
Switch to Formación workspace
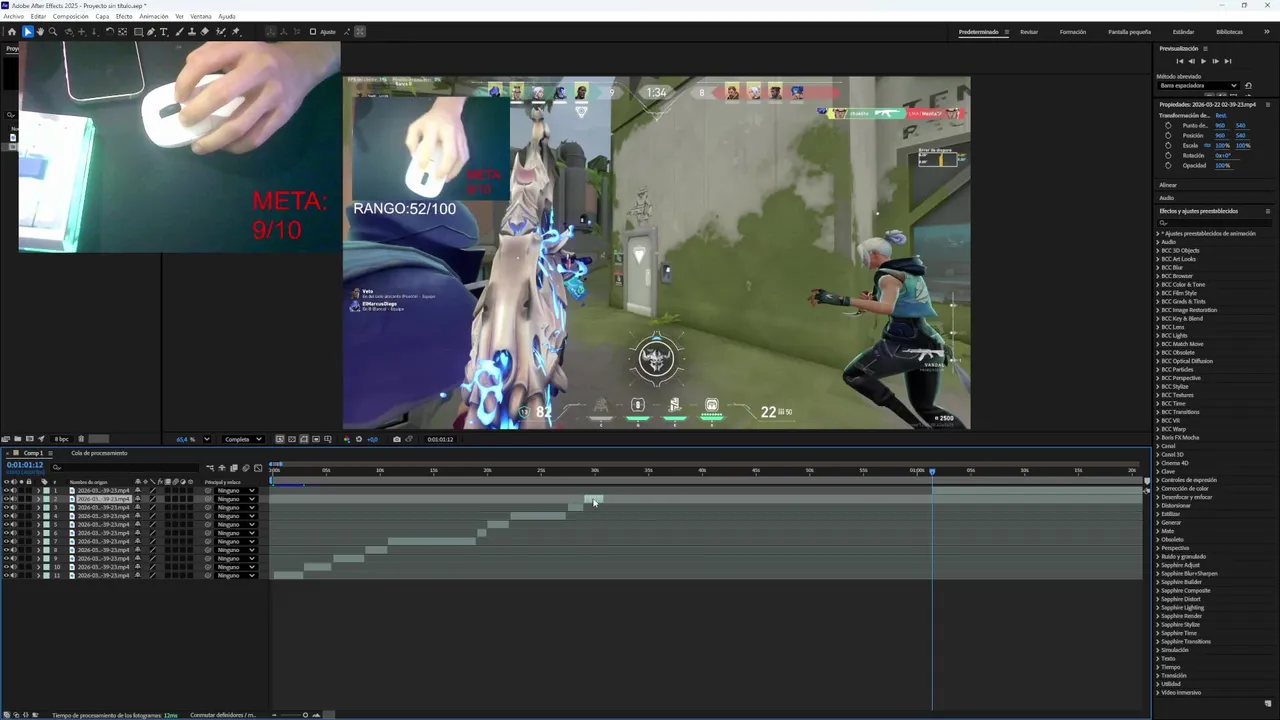point(1073,32)
